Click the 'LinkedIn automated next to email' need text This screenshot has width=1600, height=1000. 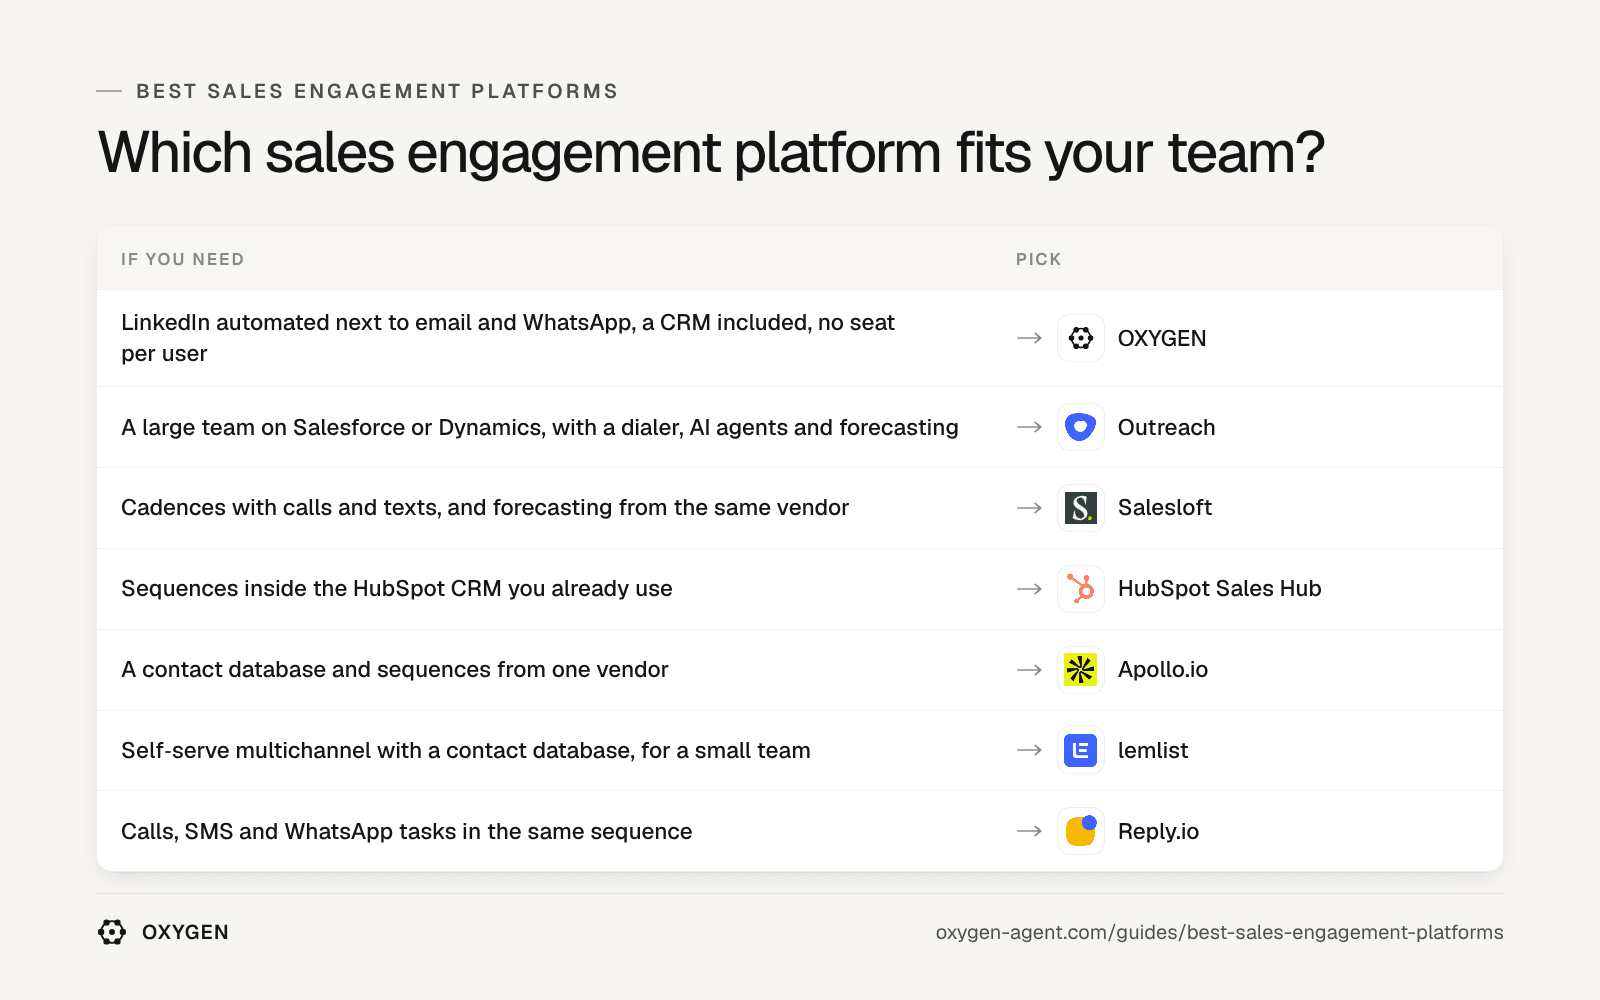pyautogui.click(x=508, y=338)
